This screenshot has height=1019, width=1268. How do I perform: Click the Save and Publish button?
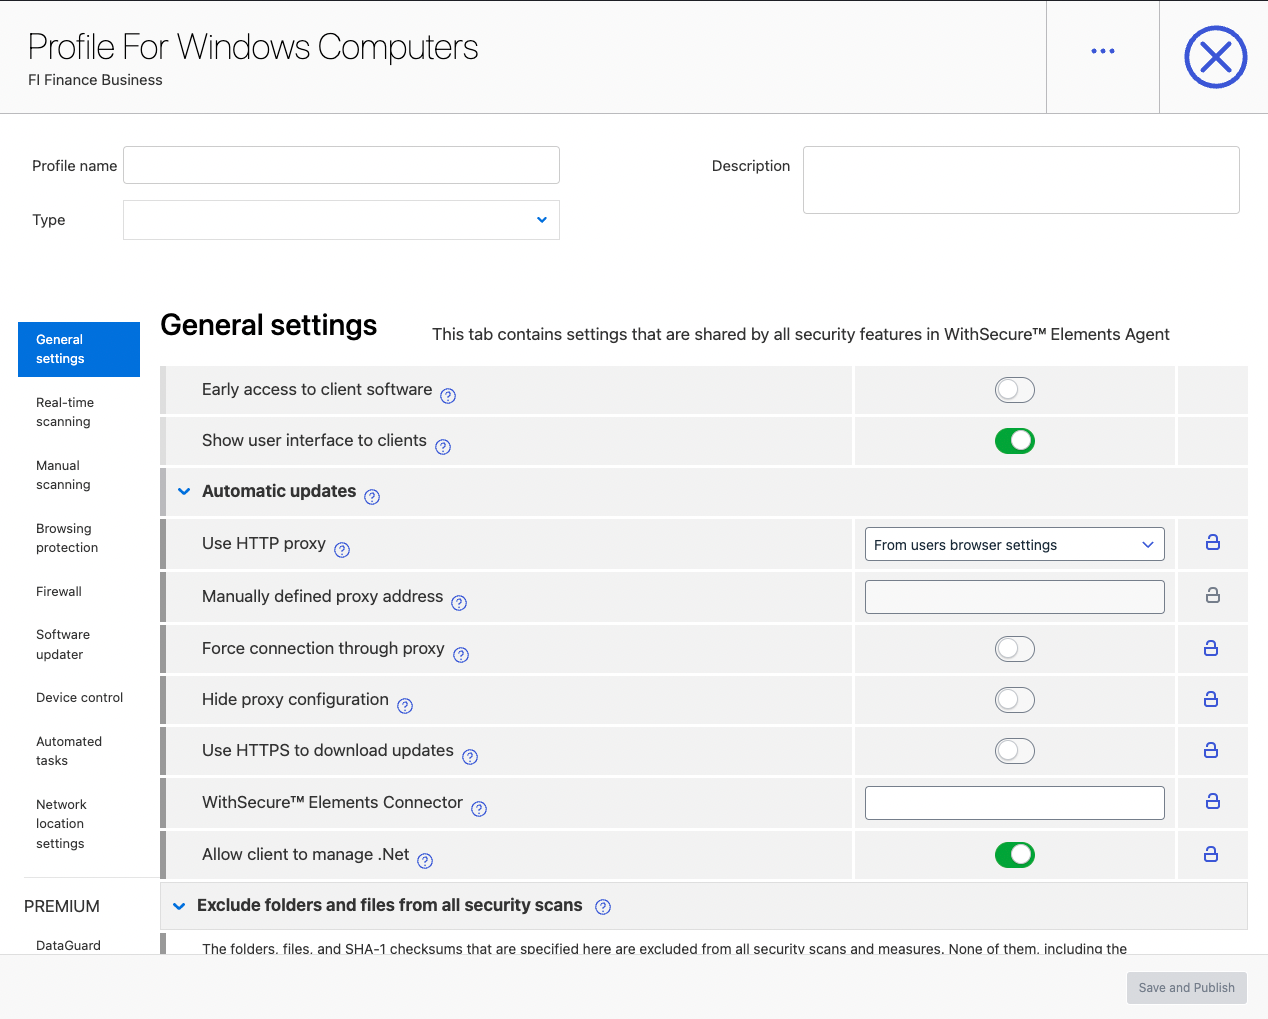tap(1186, 987)
